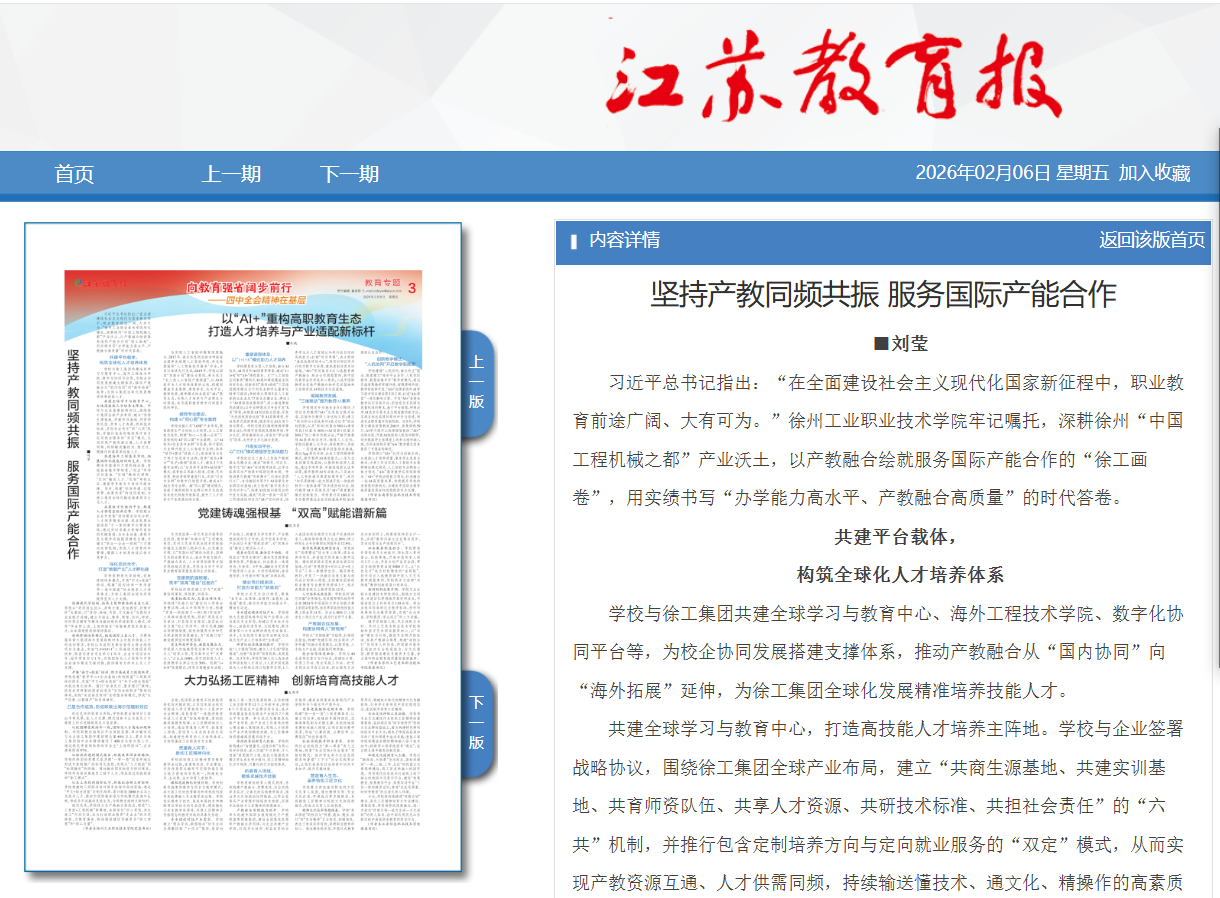Open the 党建铸魂强根基 article on the page
Viewport: 1220px width, 898px height.
pyautogui.click(x=291, y=513)
